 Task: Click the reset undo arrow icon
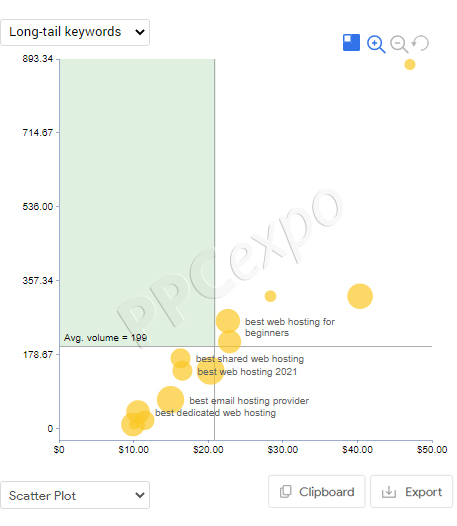pyautogui.click(x=420, y=43)
